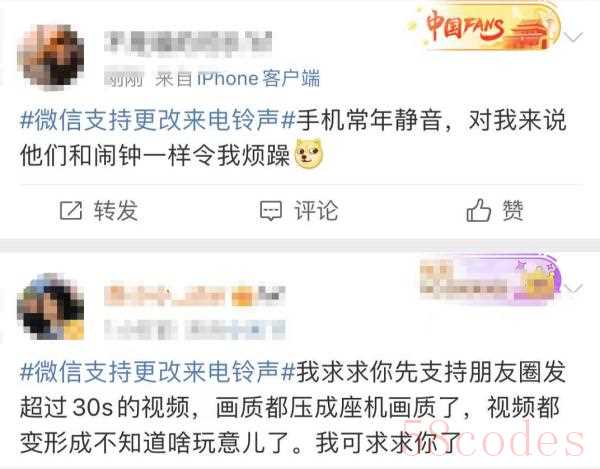
Task: Click the 赞 like label
Action: pos(513,210)
